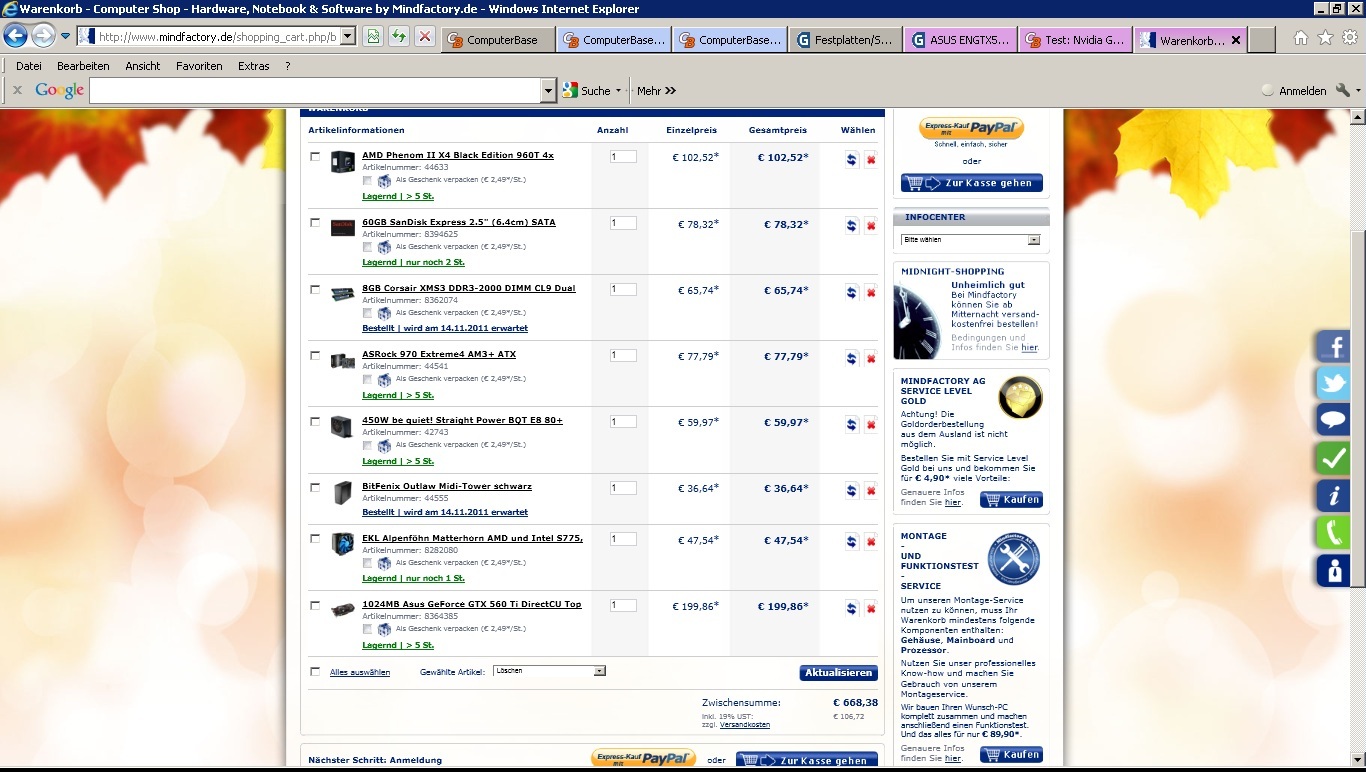
Task: Open the Datei menu
Action: click(x=29, y=66)
